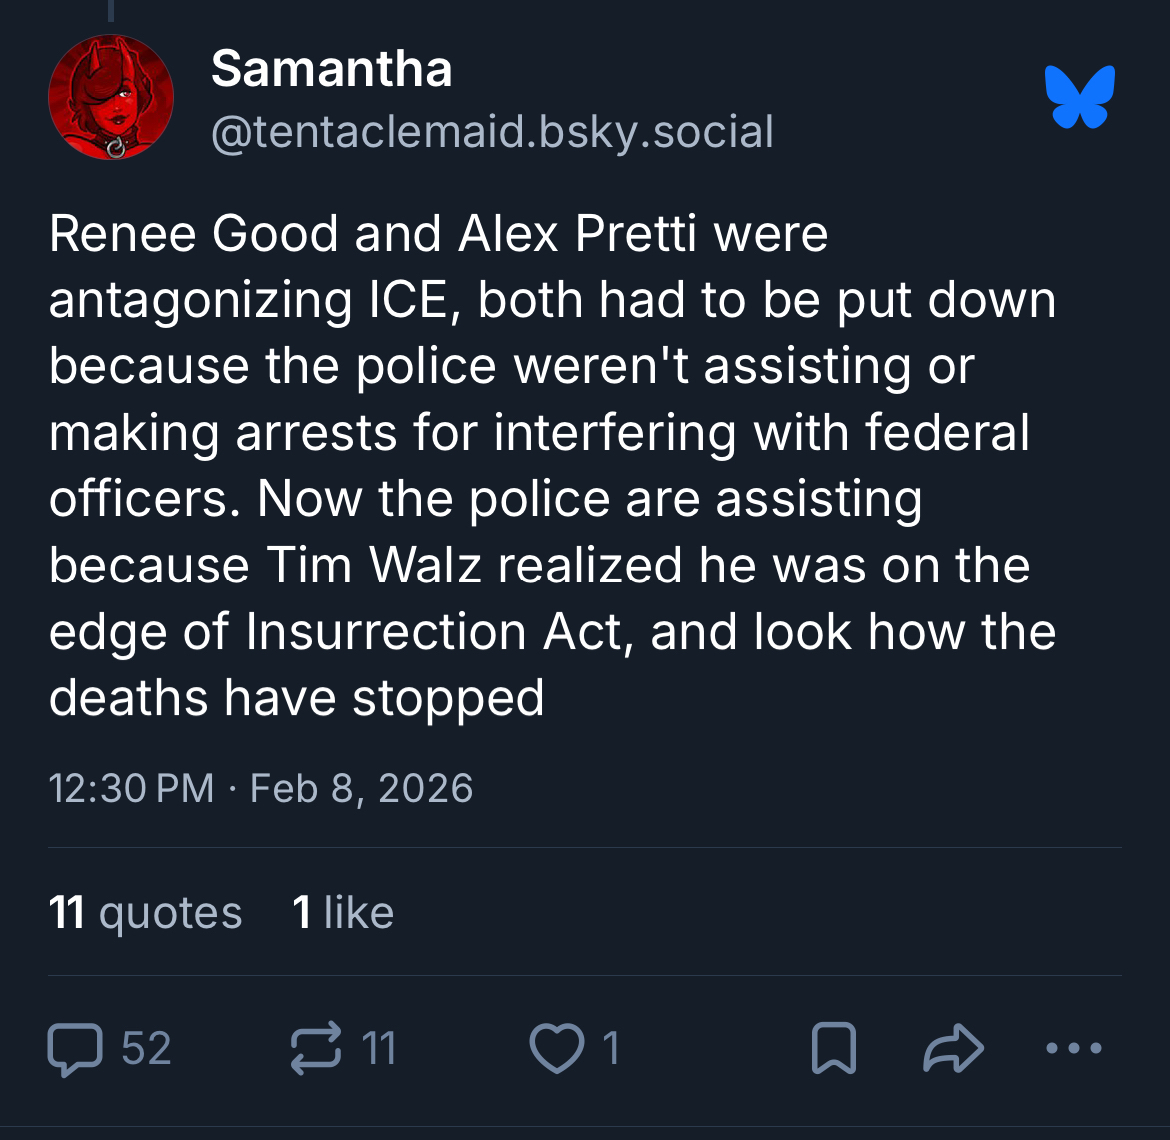Click the 12:30 PM timestamp

click(x=131, y=788)
